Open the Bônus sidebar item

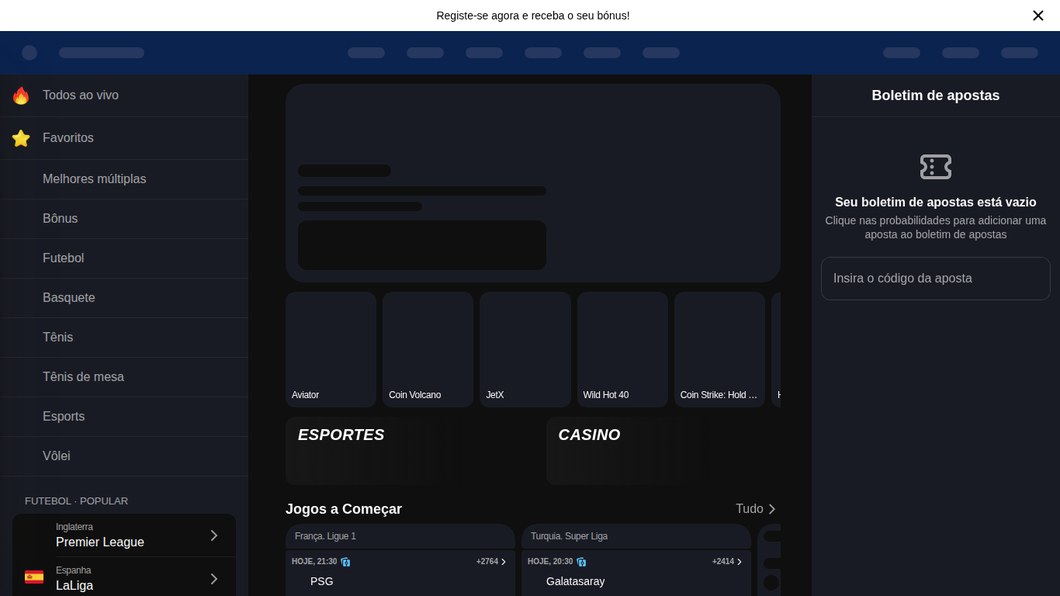pos(124,218)
